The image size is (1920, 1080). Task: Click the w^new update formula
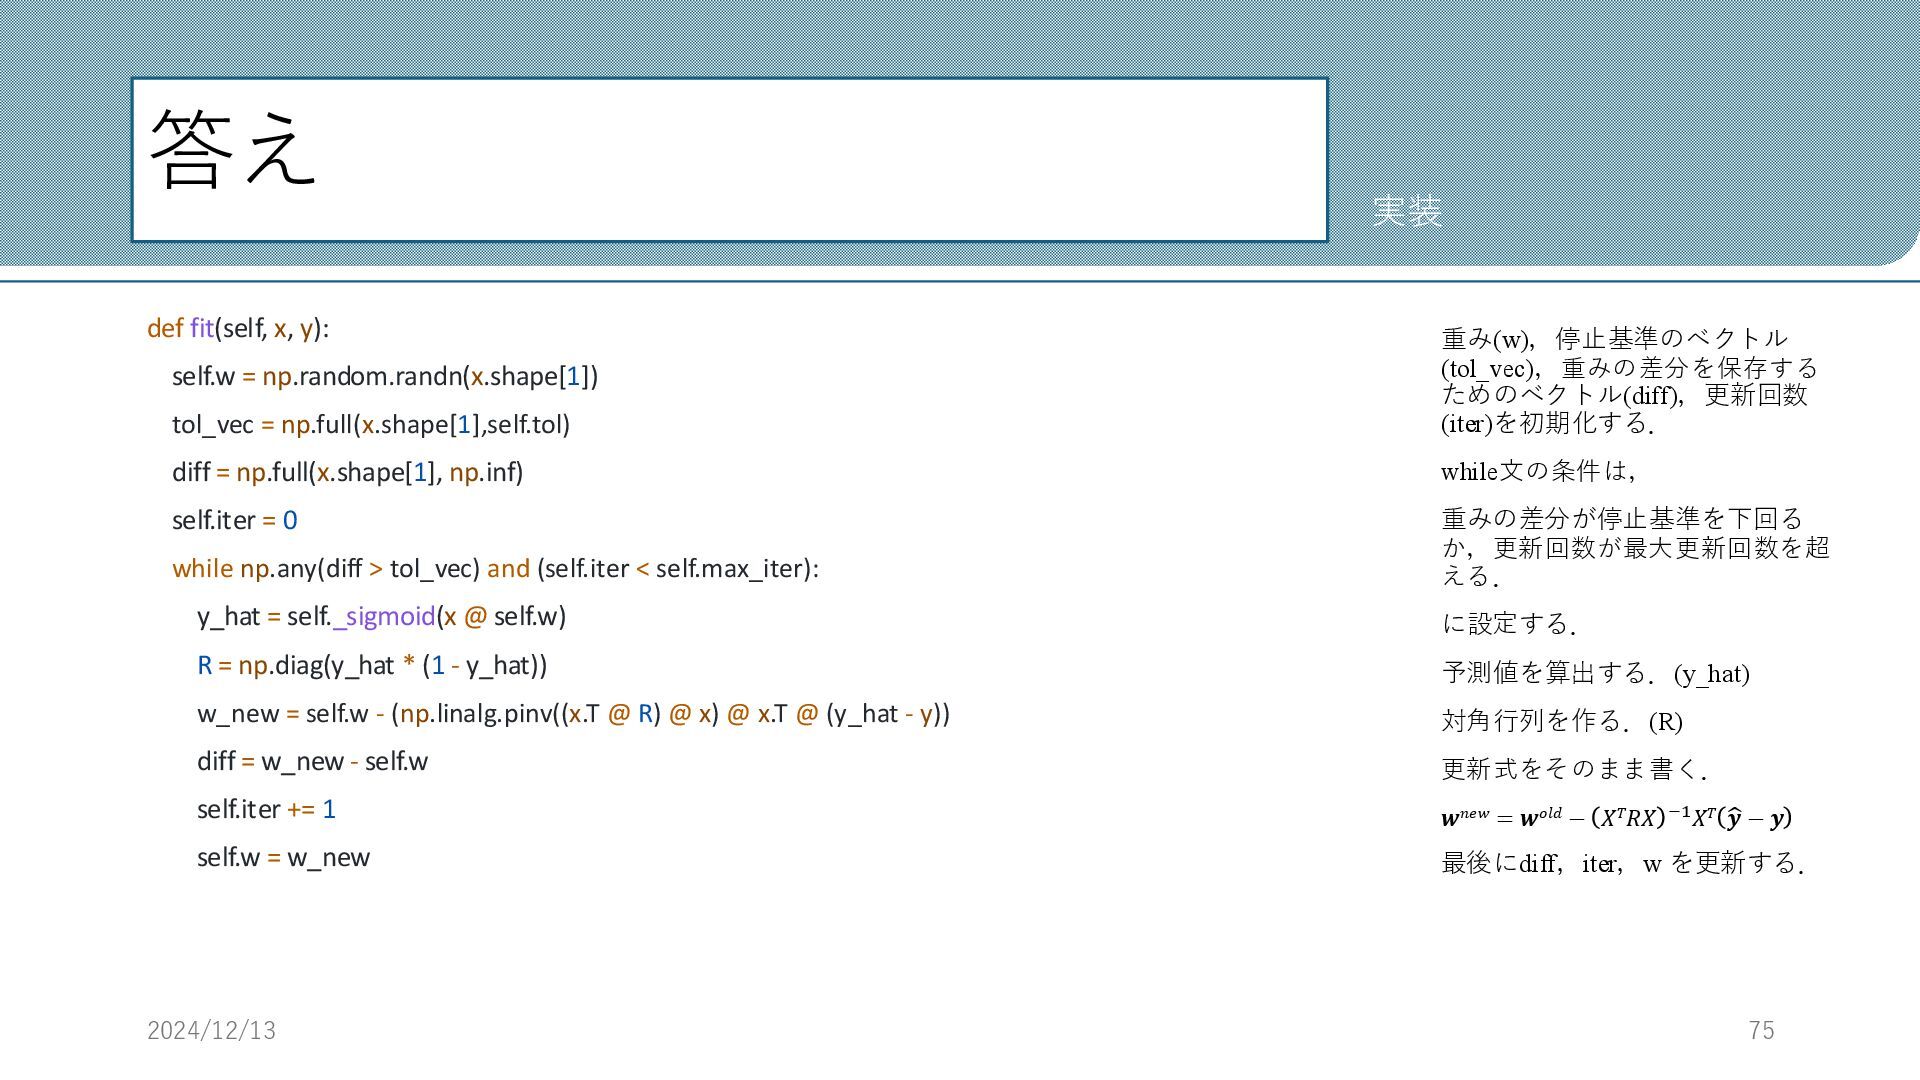(x=1616, y=817)
